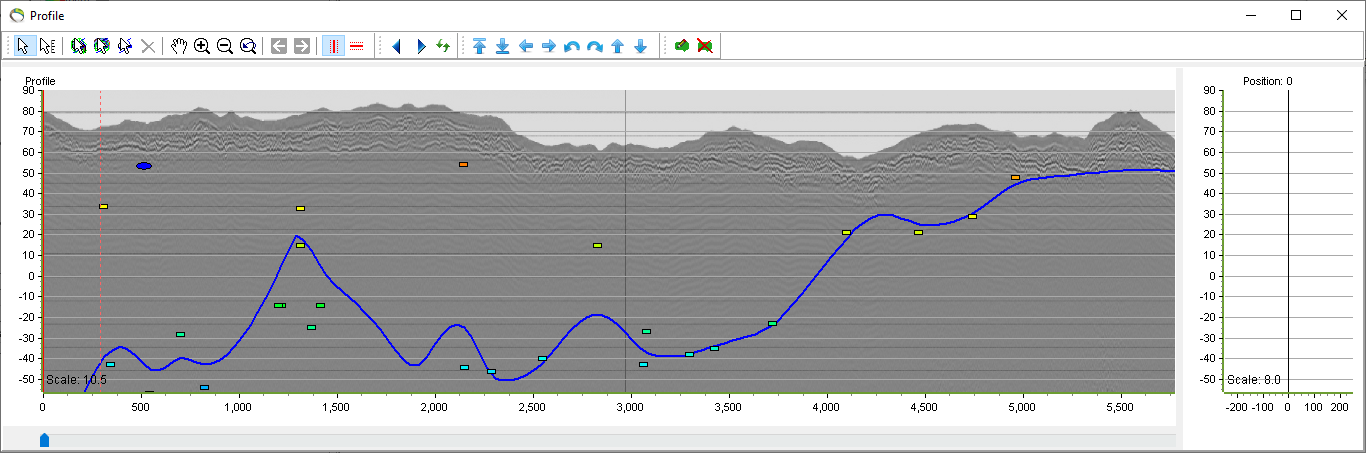Click the blue down arrow icon

(x=641, y=46)
